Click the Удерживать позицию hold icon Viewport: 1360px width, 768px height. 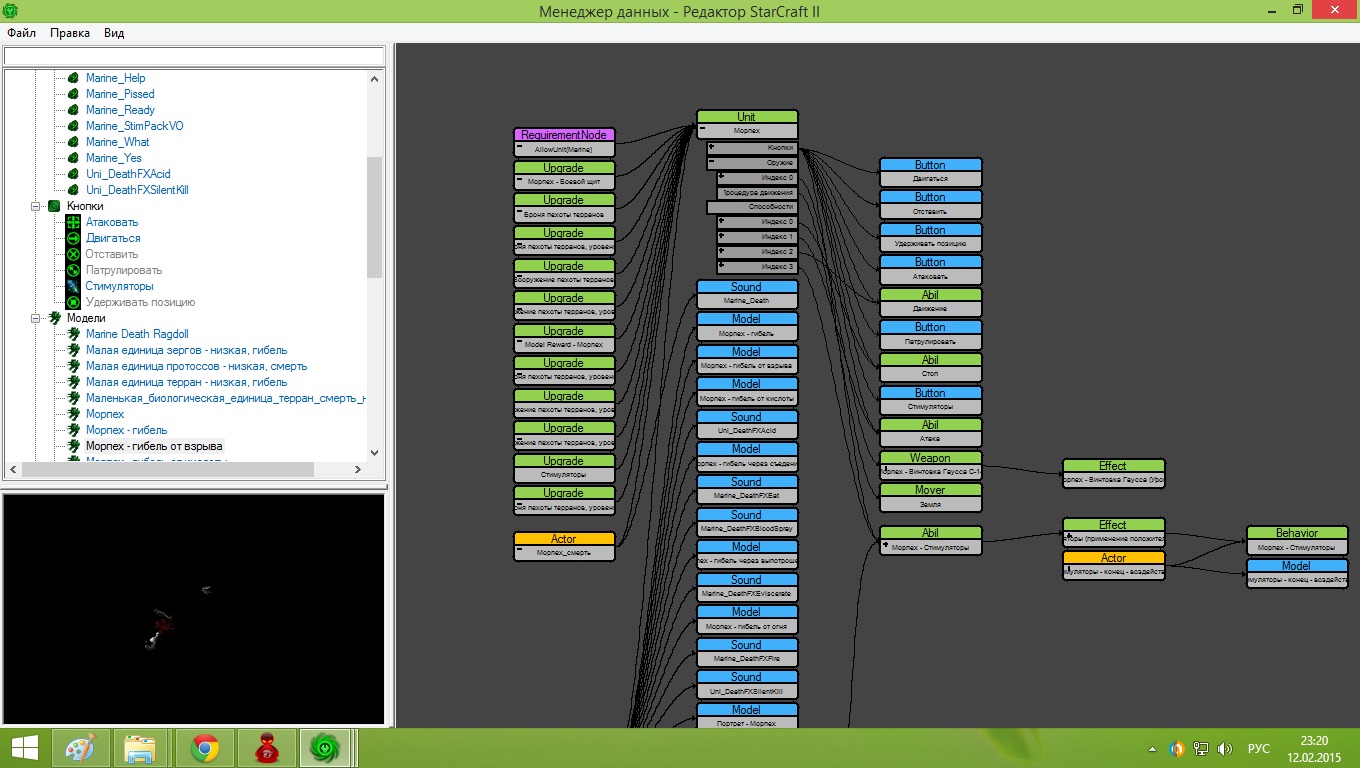[x=73, y=302]
